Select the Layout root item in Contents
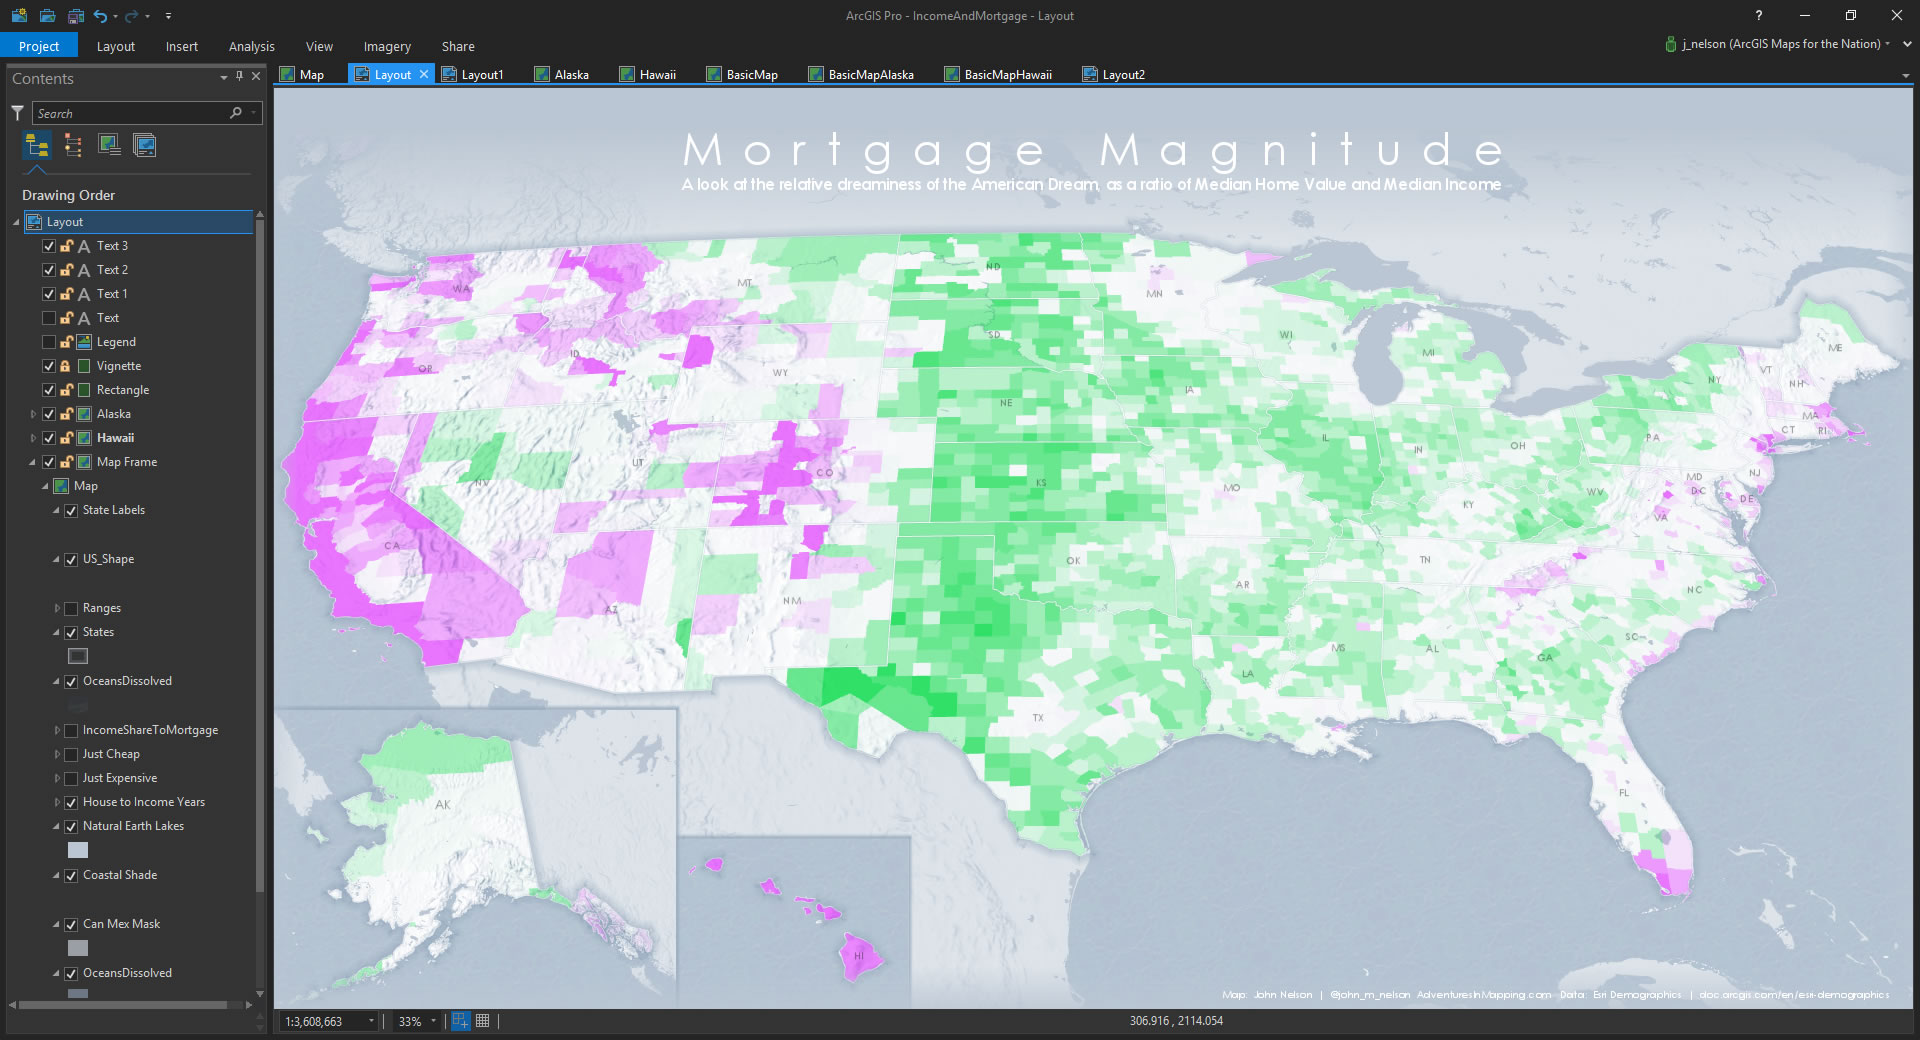The image size is (1920, 1040). click(139, 222)
